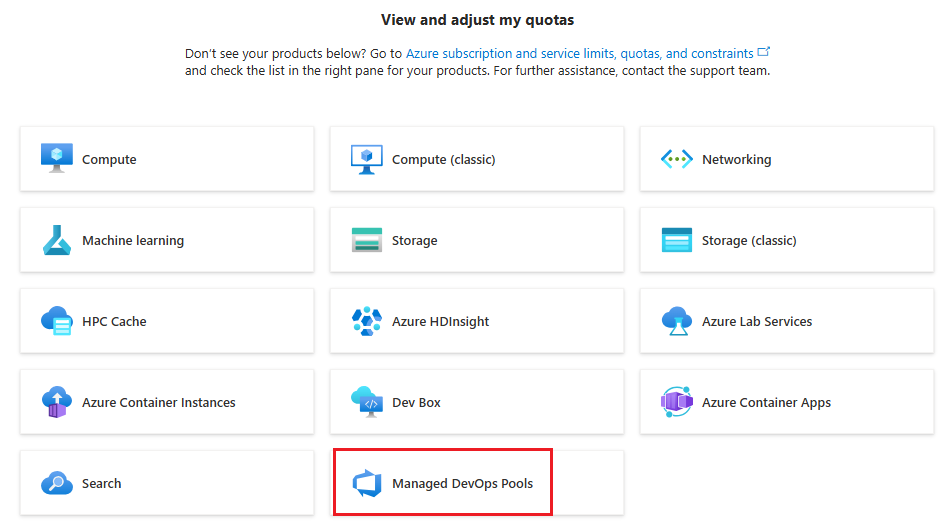Click the Compute monitor icon

tap(57, 159)
